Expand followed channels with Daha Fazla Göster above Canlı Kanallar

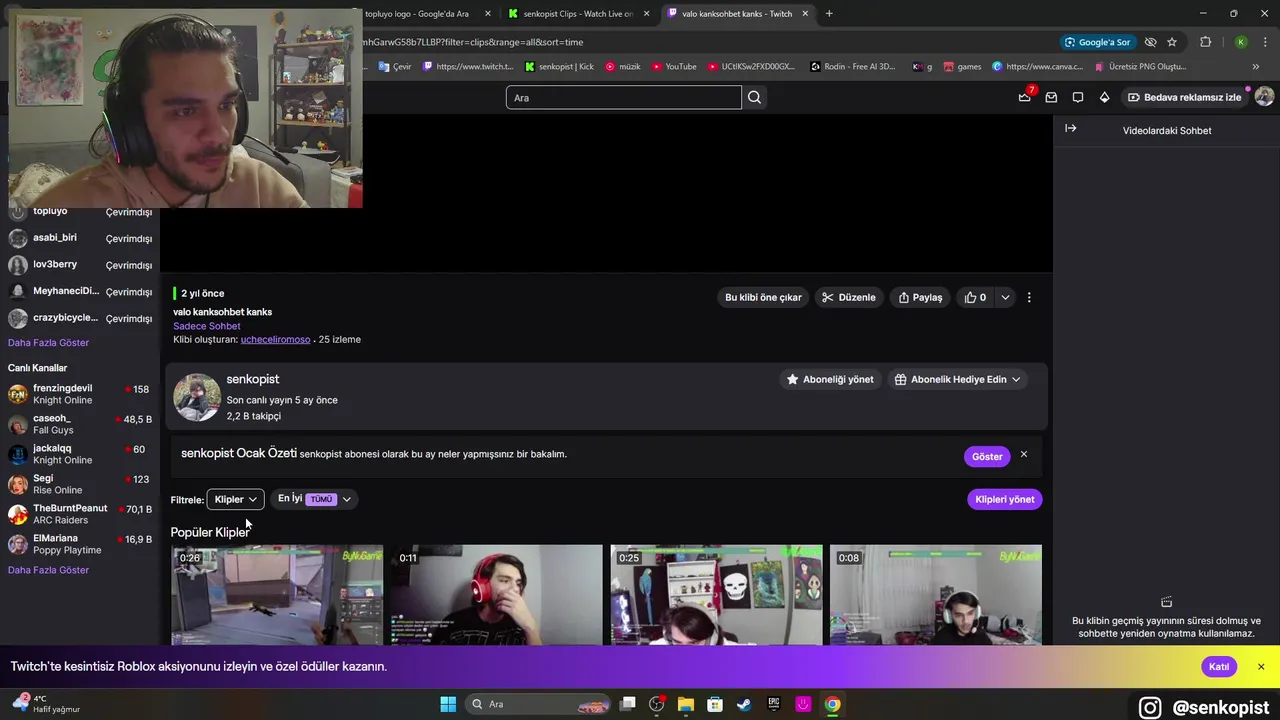point(48,343)
